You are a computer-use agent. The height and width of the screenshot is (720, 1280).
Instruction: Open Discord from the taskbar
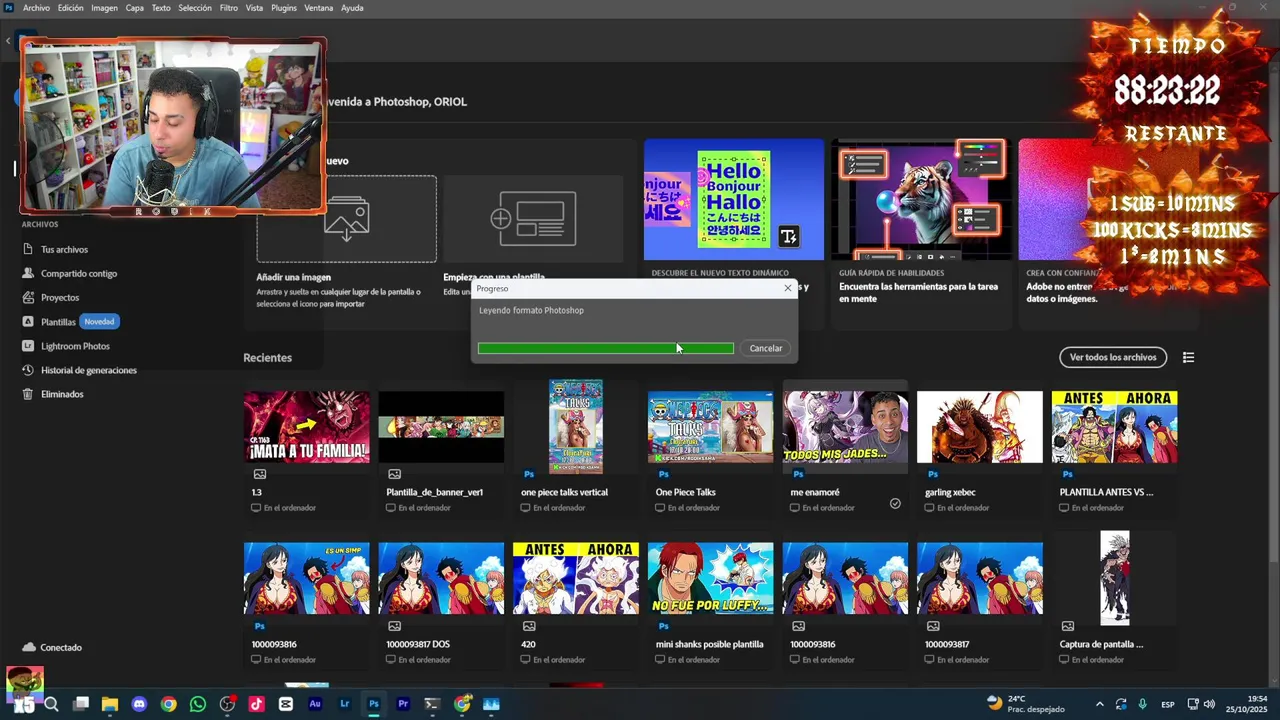[139, 704]
